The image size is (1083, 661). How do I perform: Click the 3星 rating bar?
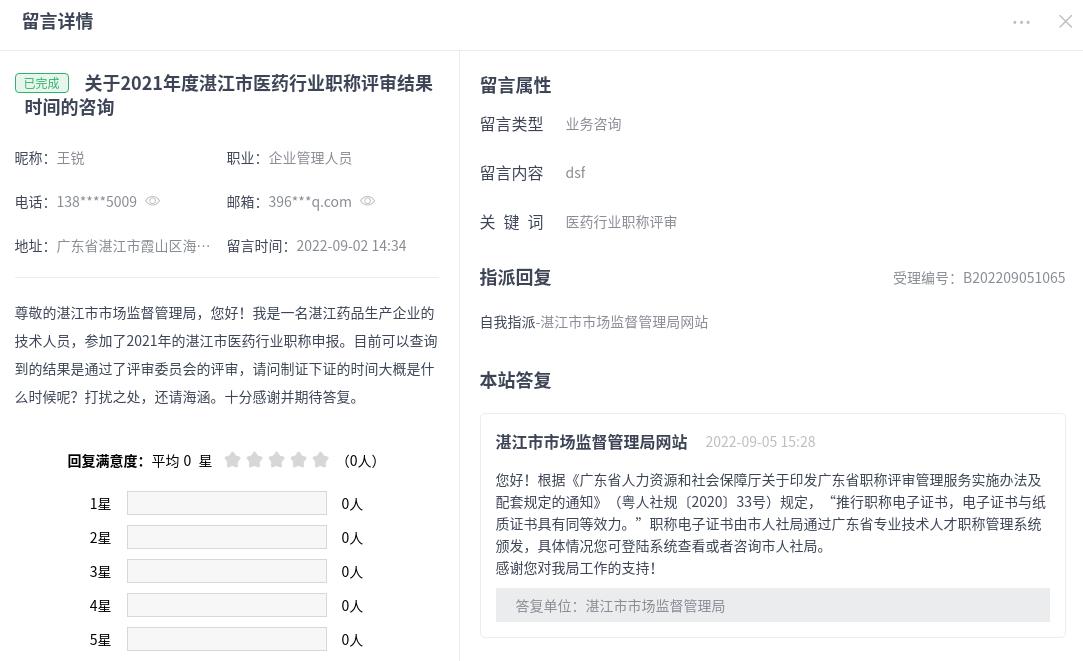click(x=227, y=572)
